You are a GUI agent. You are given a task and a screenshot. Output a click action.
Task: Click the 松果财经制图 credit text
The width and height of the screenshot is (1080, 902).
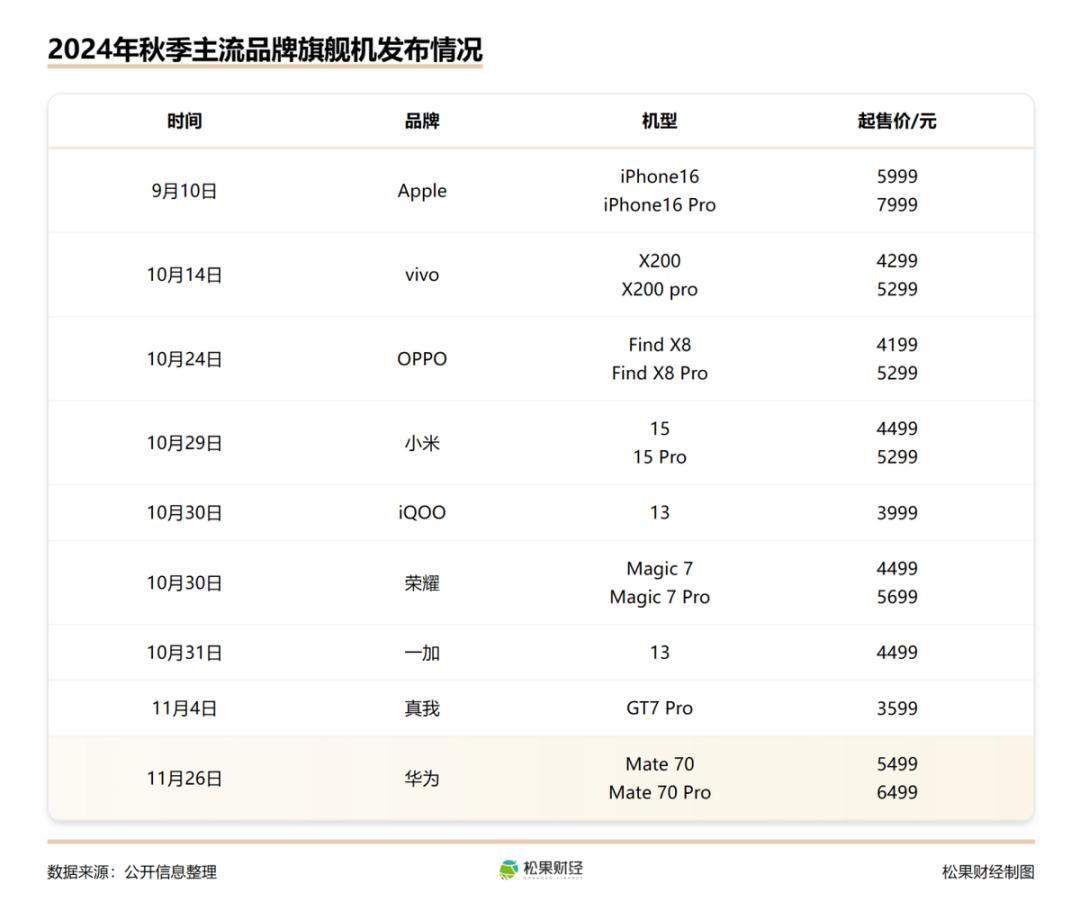987,872
